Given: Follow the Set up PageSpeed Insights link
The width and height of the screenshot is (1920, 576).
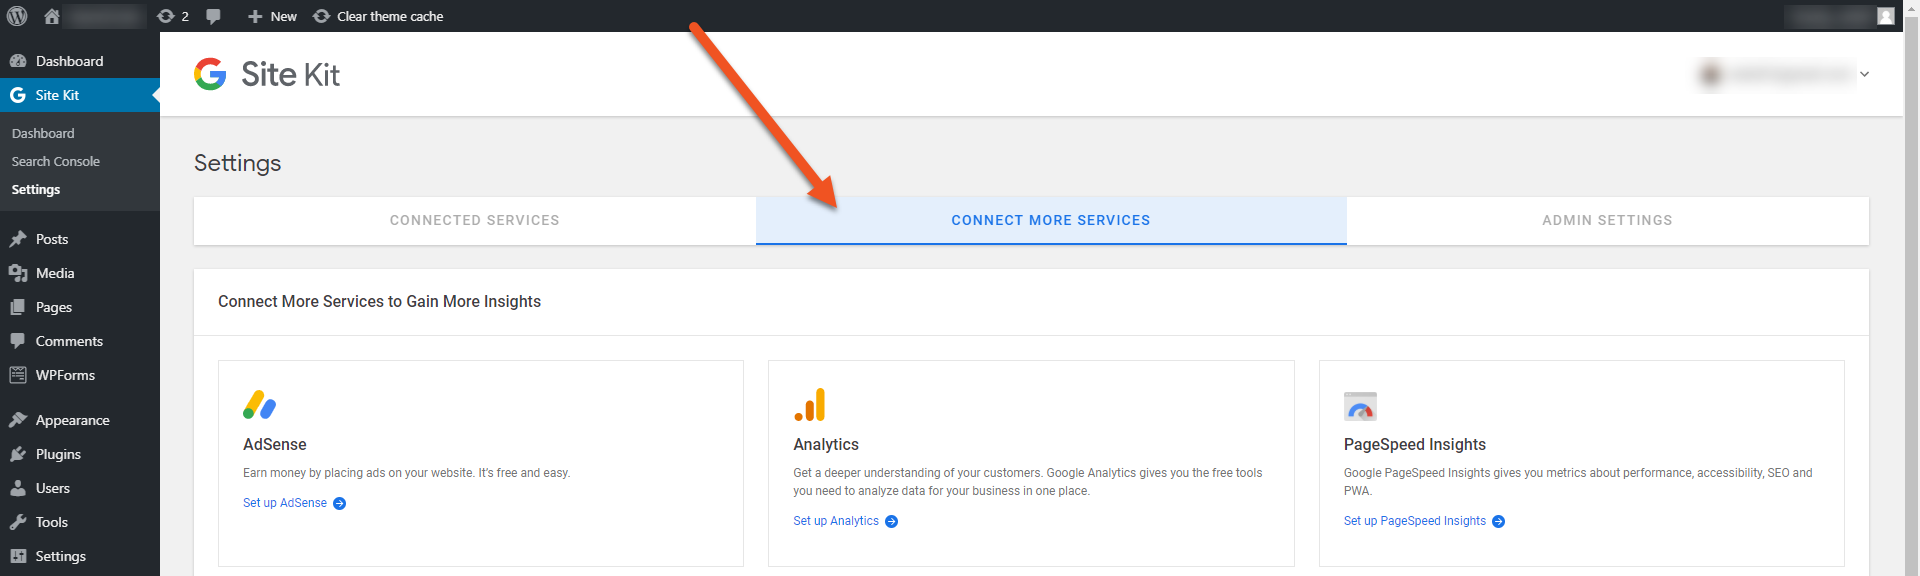Looking at the screenshot, I should (x=1414, y=521).
